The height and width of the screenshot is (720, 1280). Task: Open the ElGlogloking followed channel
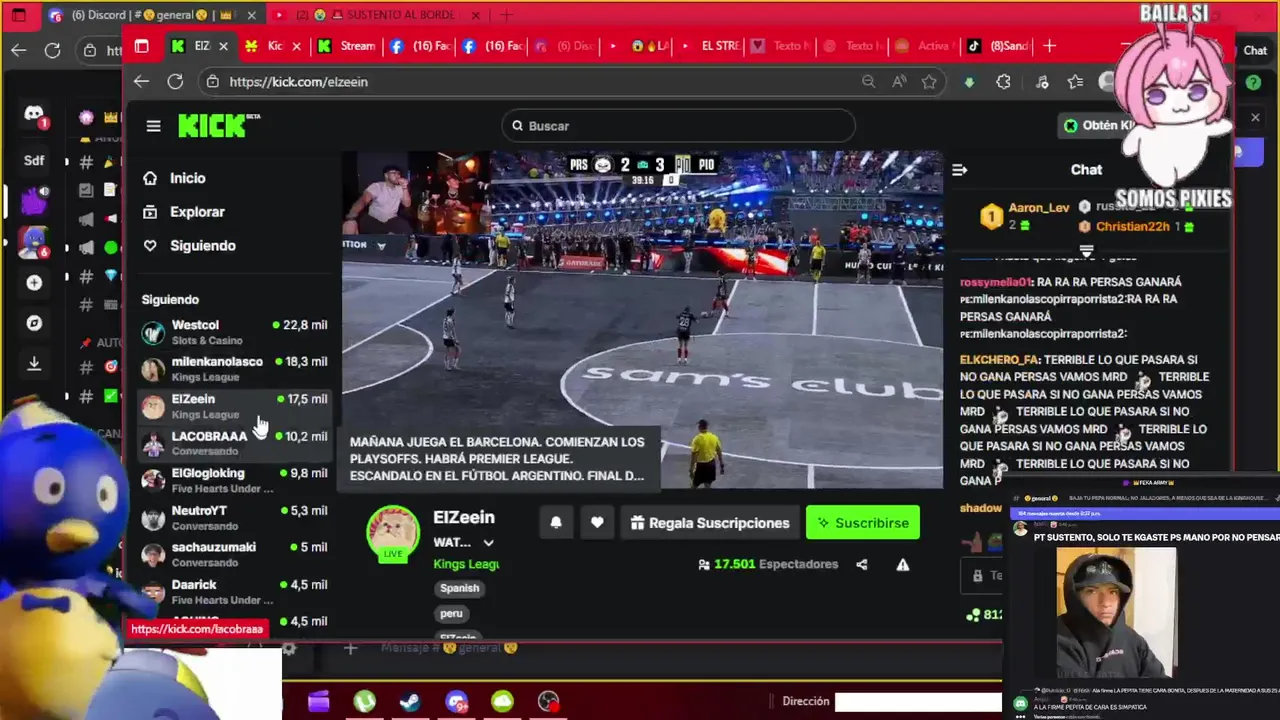(235, 480)
